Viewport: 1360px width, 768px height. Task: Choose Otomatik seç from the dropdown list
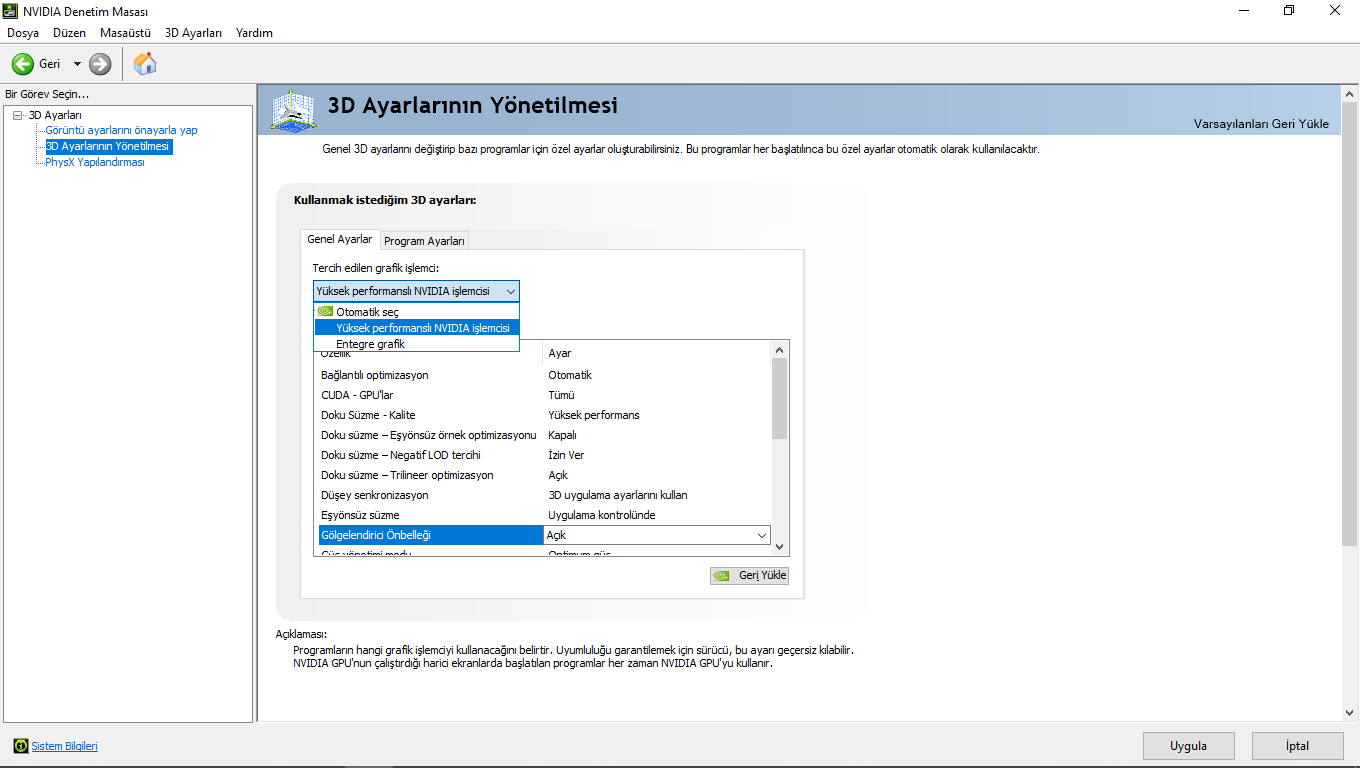click(416, 312)
